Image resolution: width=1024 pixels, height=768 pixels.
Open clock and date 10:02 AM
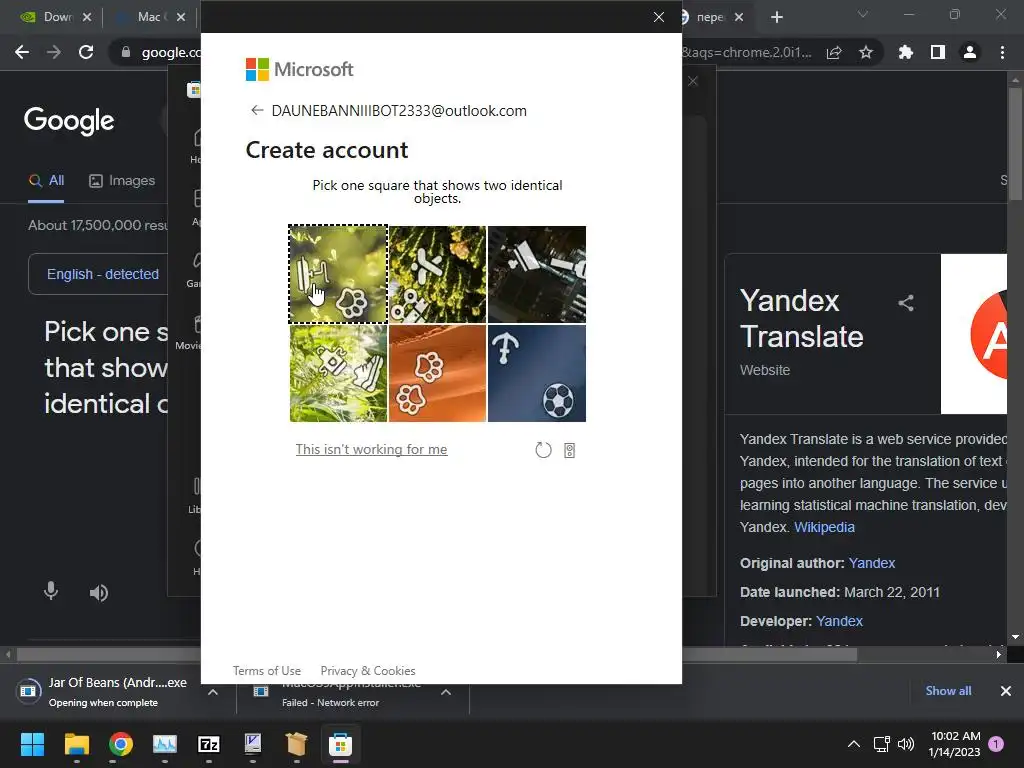point(955,744)
